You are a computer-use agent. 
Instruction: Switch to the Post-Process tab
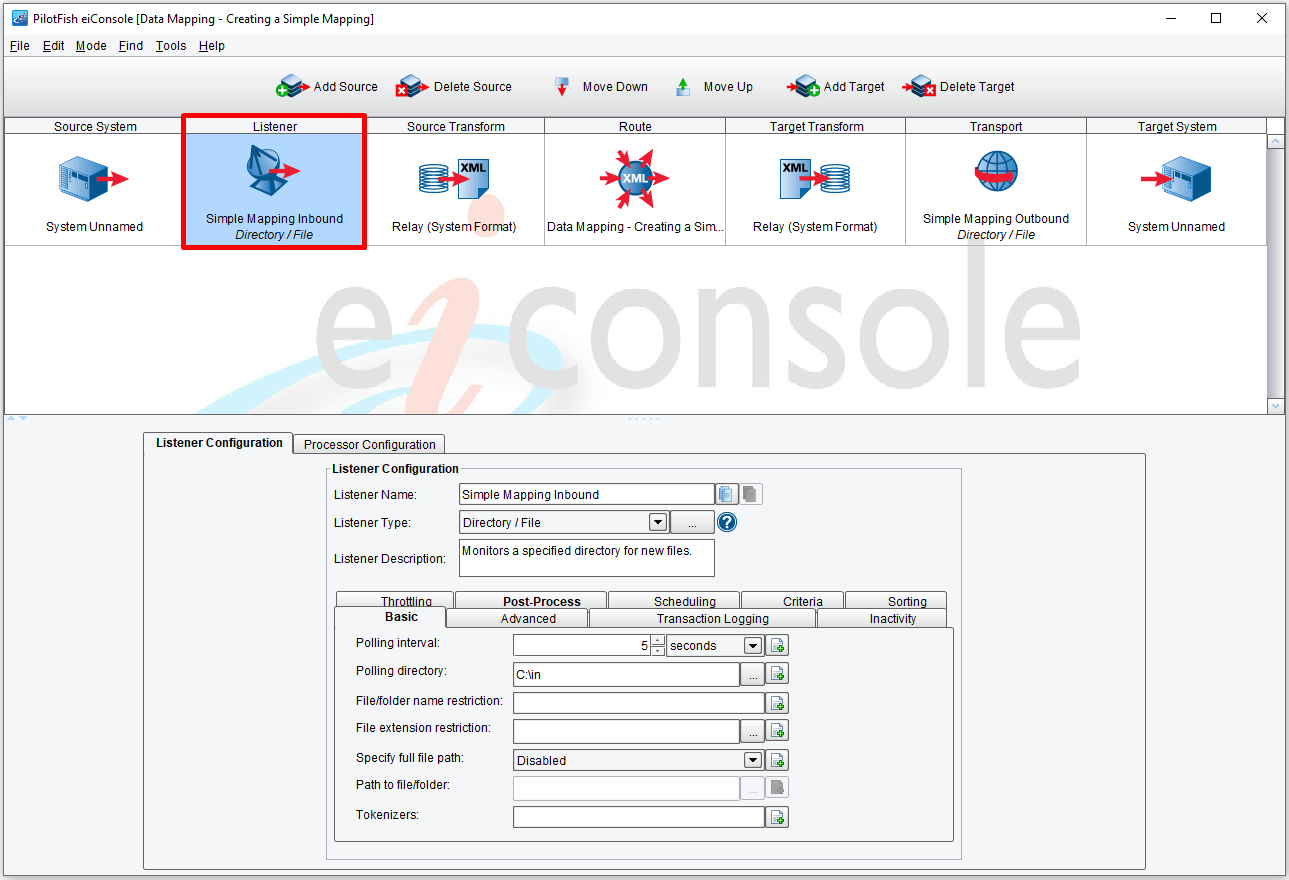(531, 600)
